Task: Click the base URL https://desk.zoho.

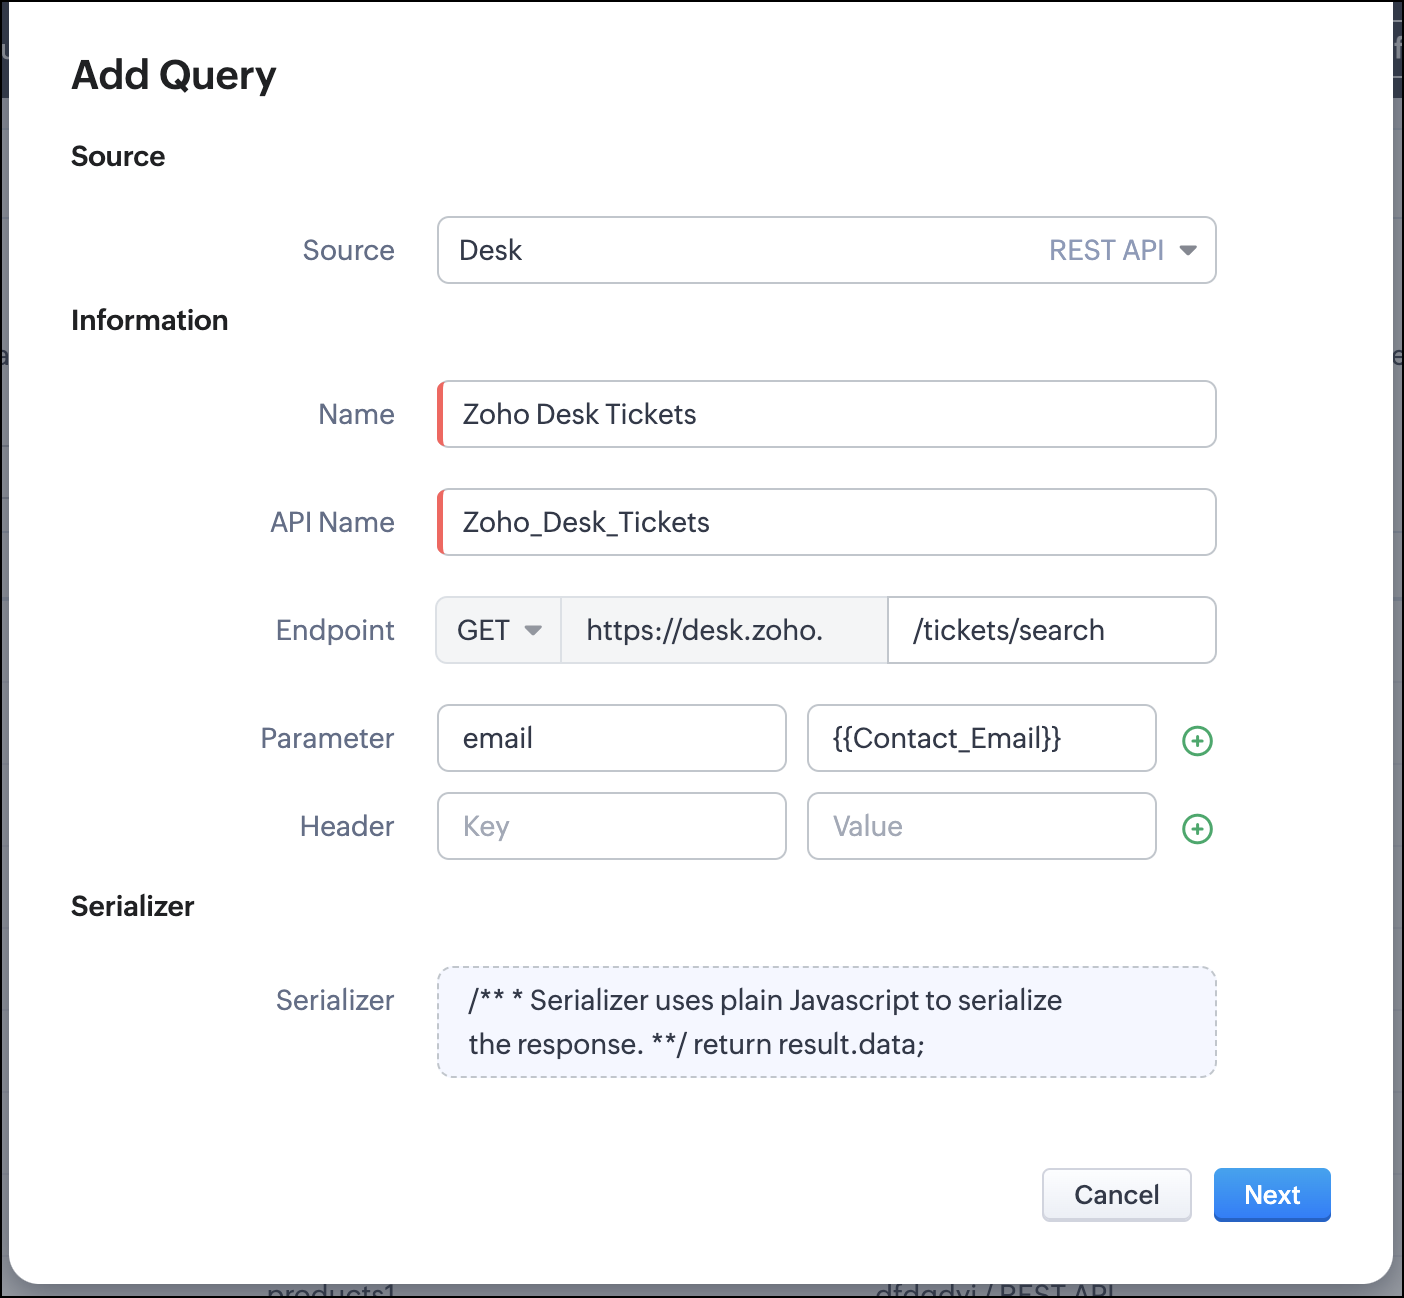Action: click(x=724, y=630)
